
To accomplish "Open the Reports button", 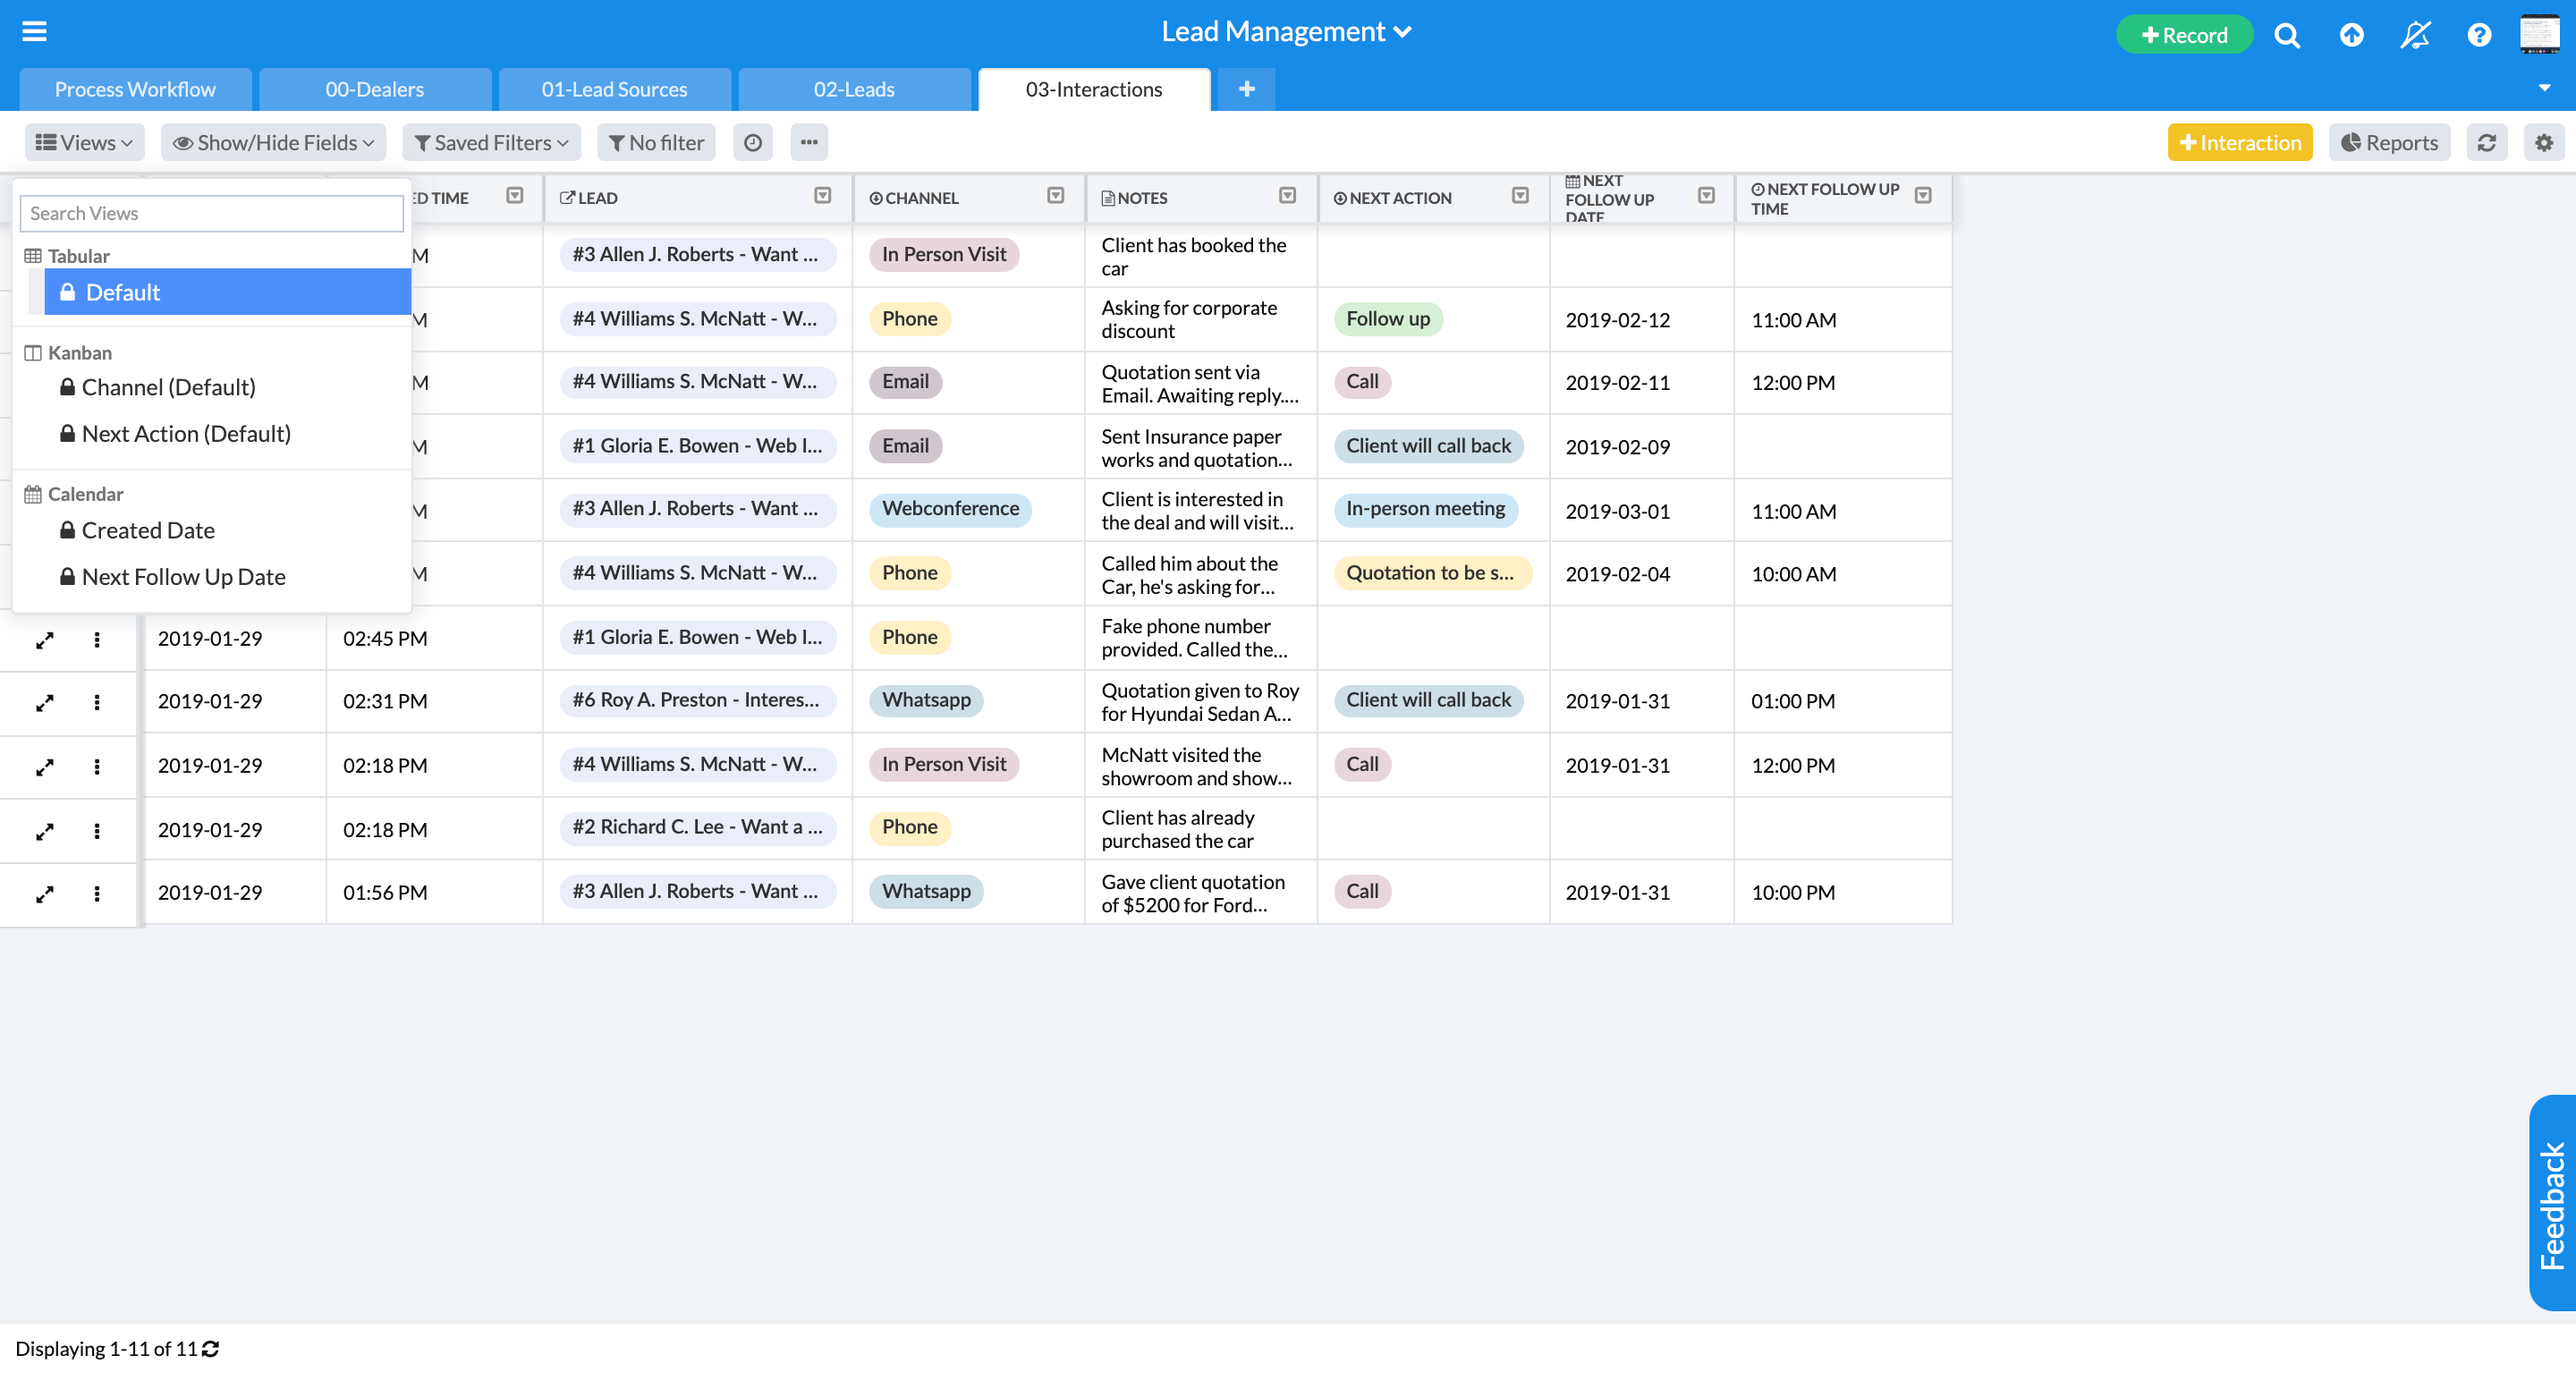I will [x=2389, y=143].
